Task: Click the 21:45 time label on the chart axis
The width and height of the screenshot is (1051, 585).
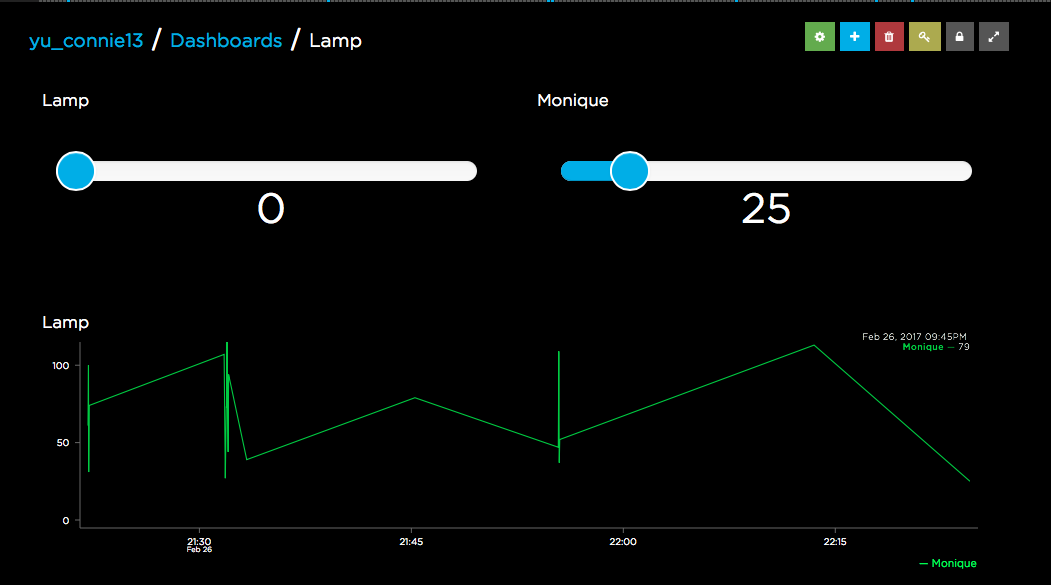Action: pyautogui.click(x=411, y=541)
